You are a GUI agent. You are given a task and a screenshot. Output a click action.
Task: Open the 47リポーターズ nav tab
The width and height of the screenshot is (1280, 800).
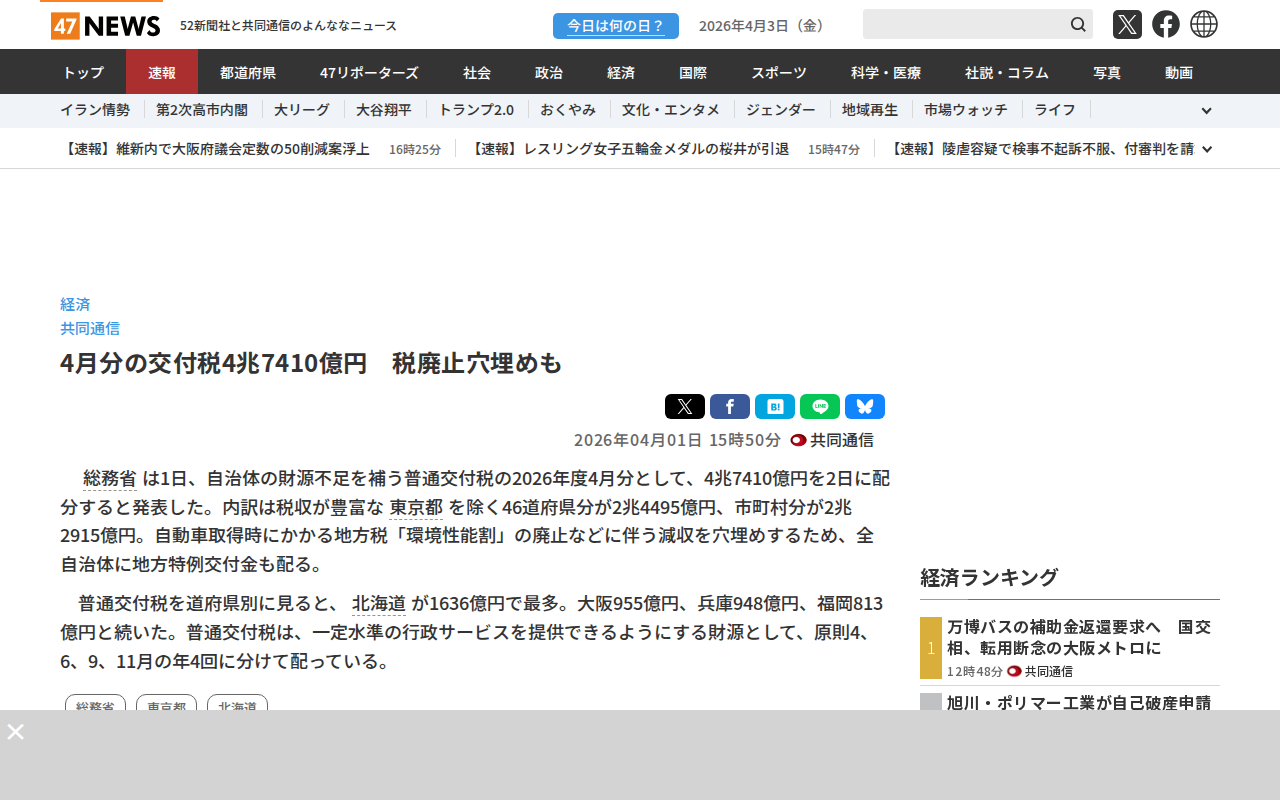tap(369, 72)
